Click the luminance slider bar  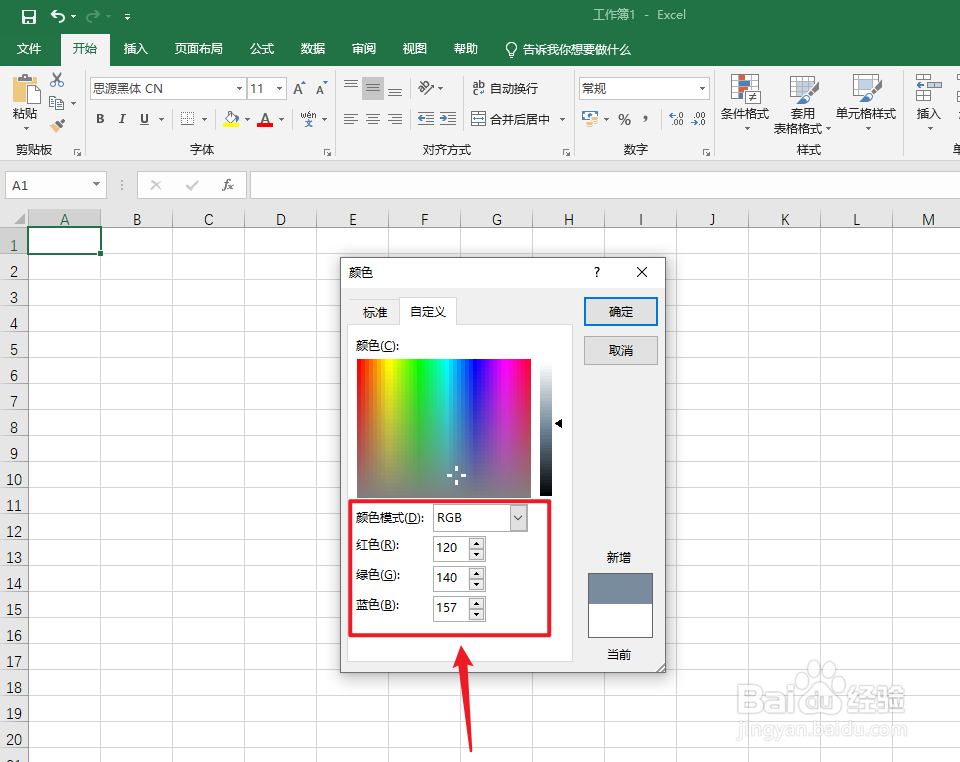pyautogui.click(x=546, y=430)
